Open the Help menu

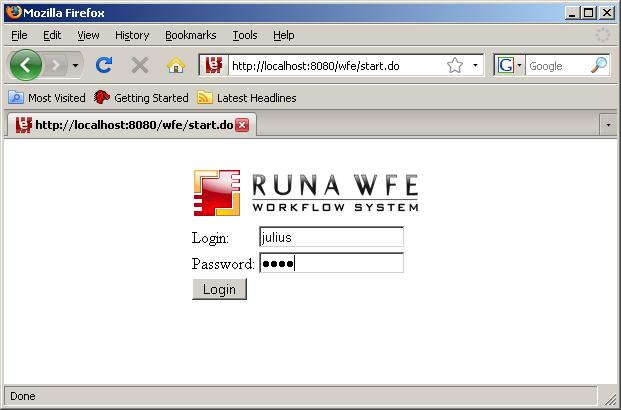click(284, 35)
